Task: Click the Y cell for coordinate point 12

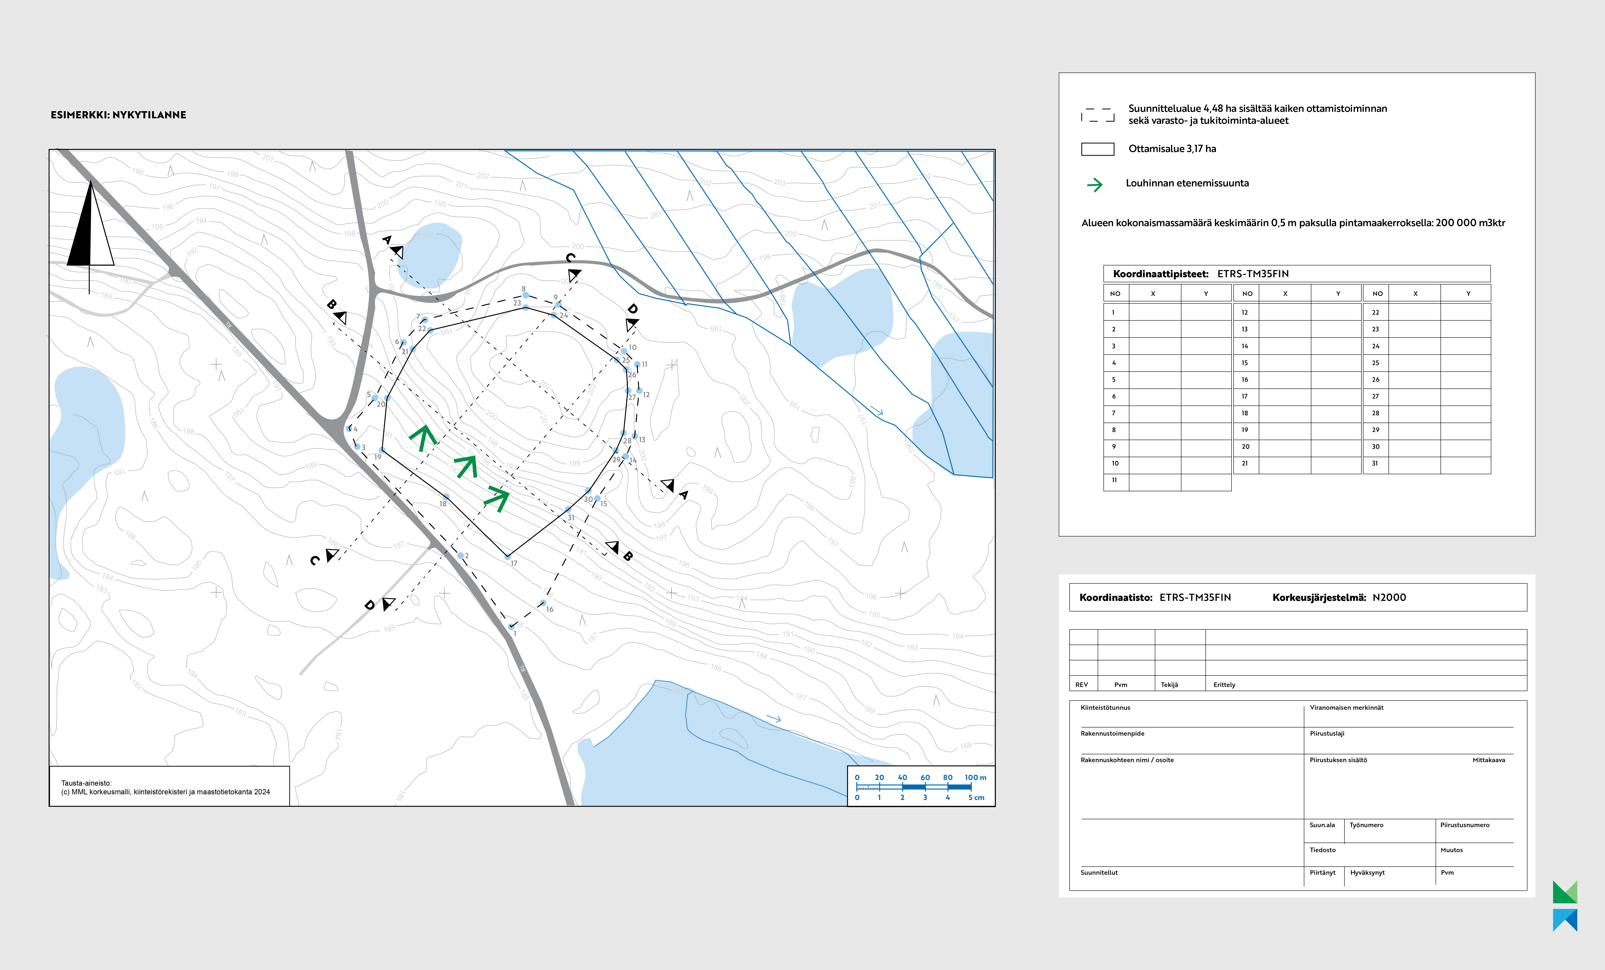Action: pos(1337,312)
